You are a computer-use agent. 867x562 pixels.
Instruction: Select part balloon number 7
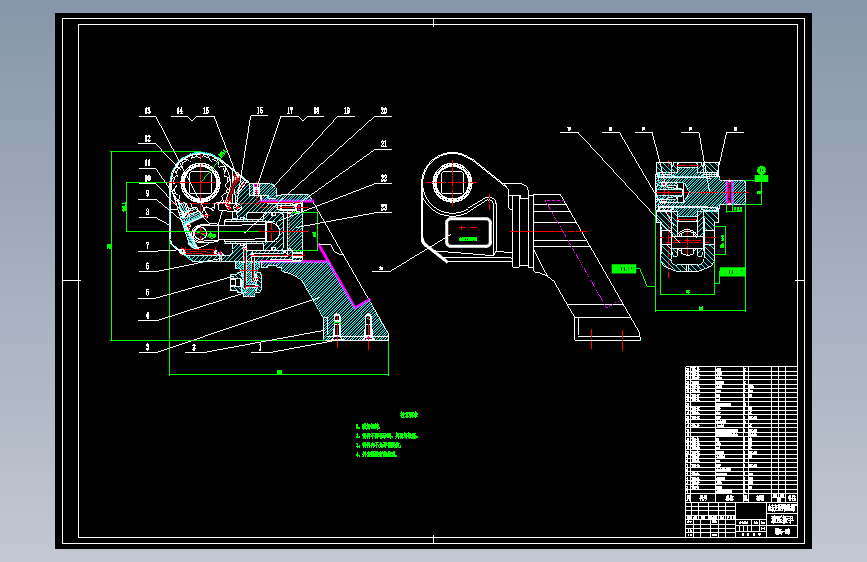pos(148,246)
